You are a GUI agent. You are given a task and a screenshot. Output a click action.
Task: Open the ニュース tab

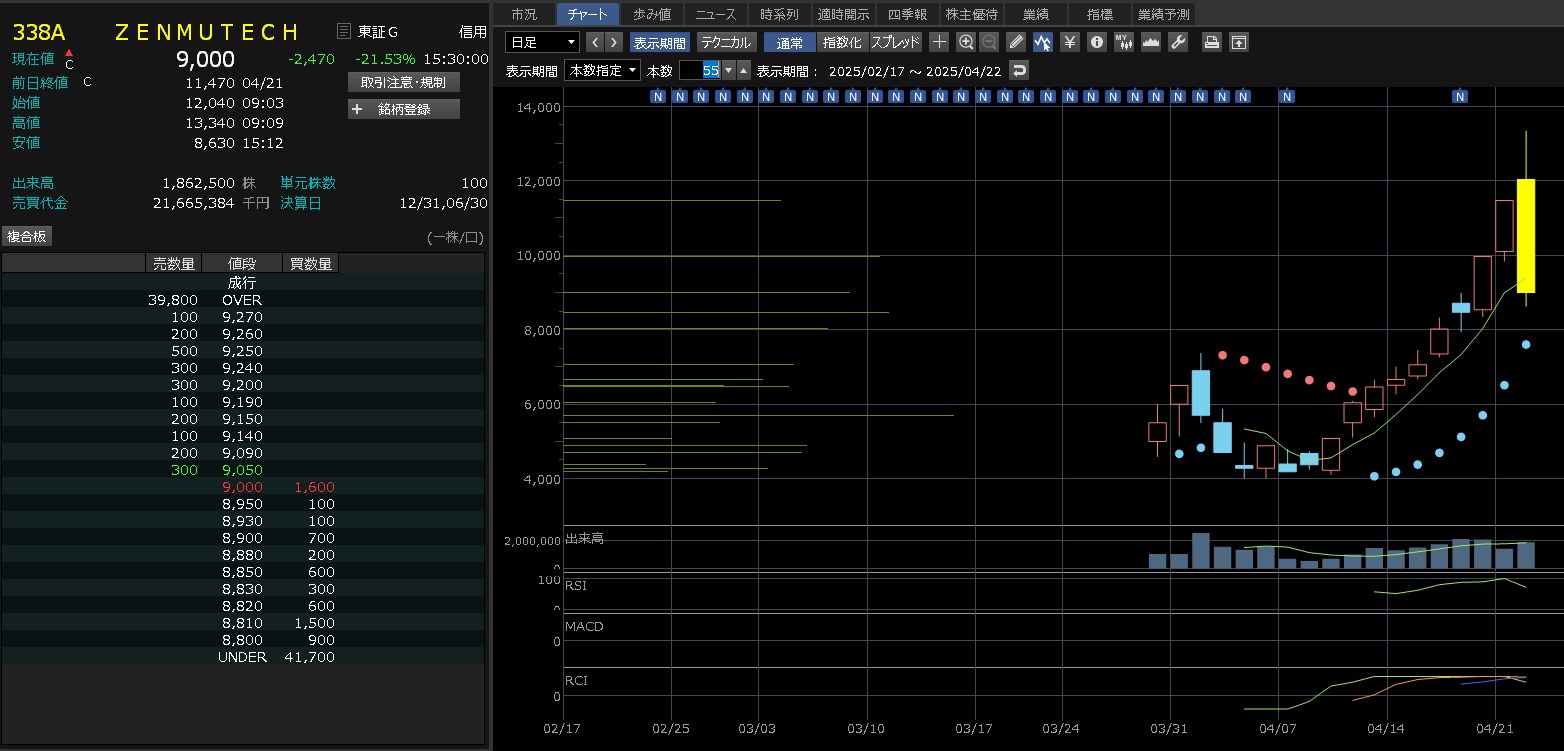pos(715,14)
